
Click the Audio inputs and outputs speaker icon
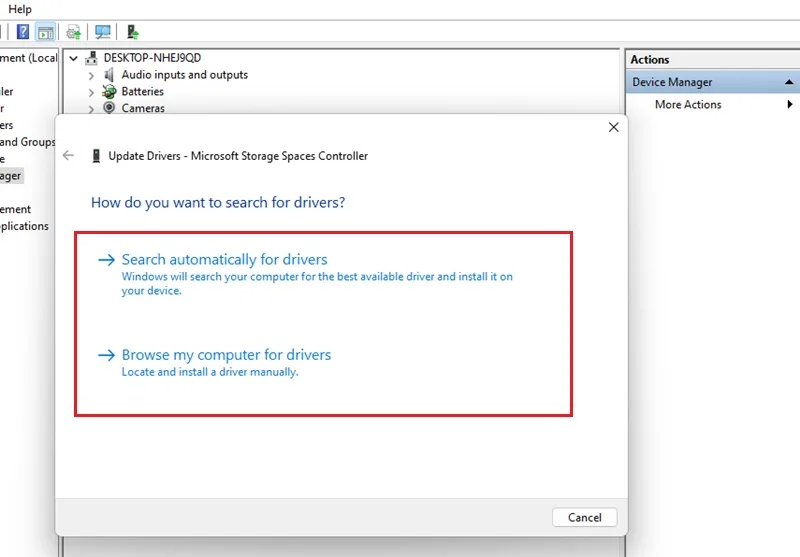(109, 75)
